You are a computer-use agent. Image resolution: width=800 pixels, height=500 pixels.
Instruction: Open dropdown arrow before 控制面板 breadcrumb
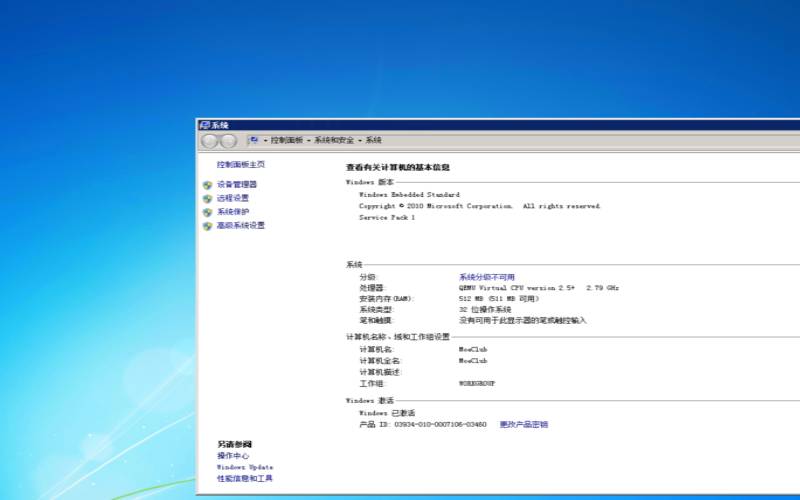(x=265, y=140)
